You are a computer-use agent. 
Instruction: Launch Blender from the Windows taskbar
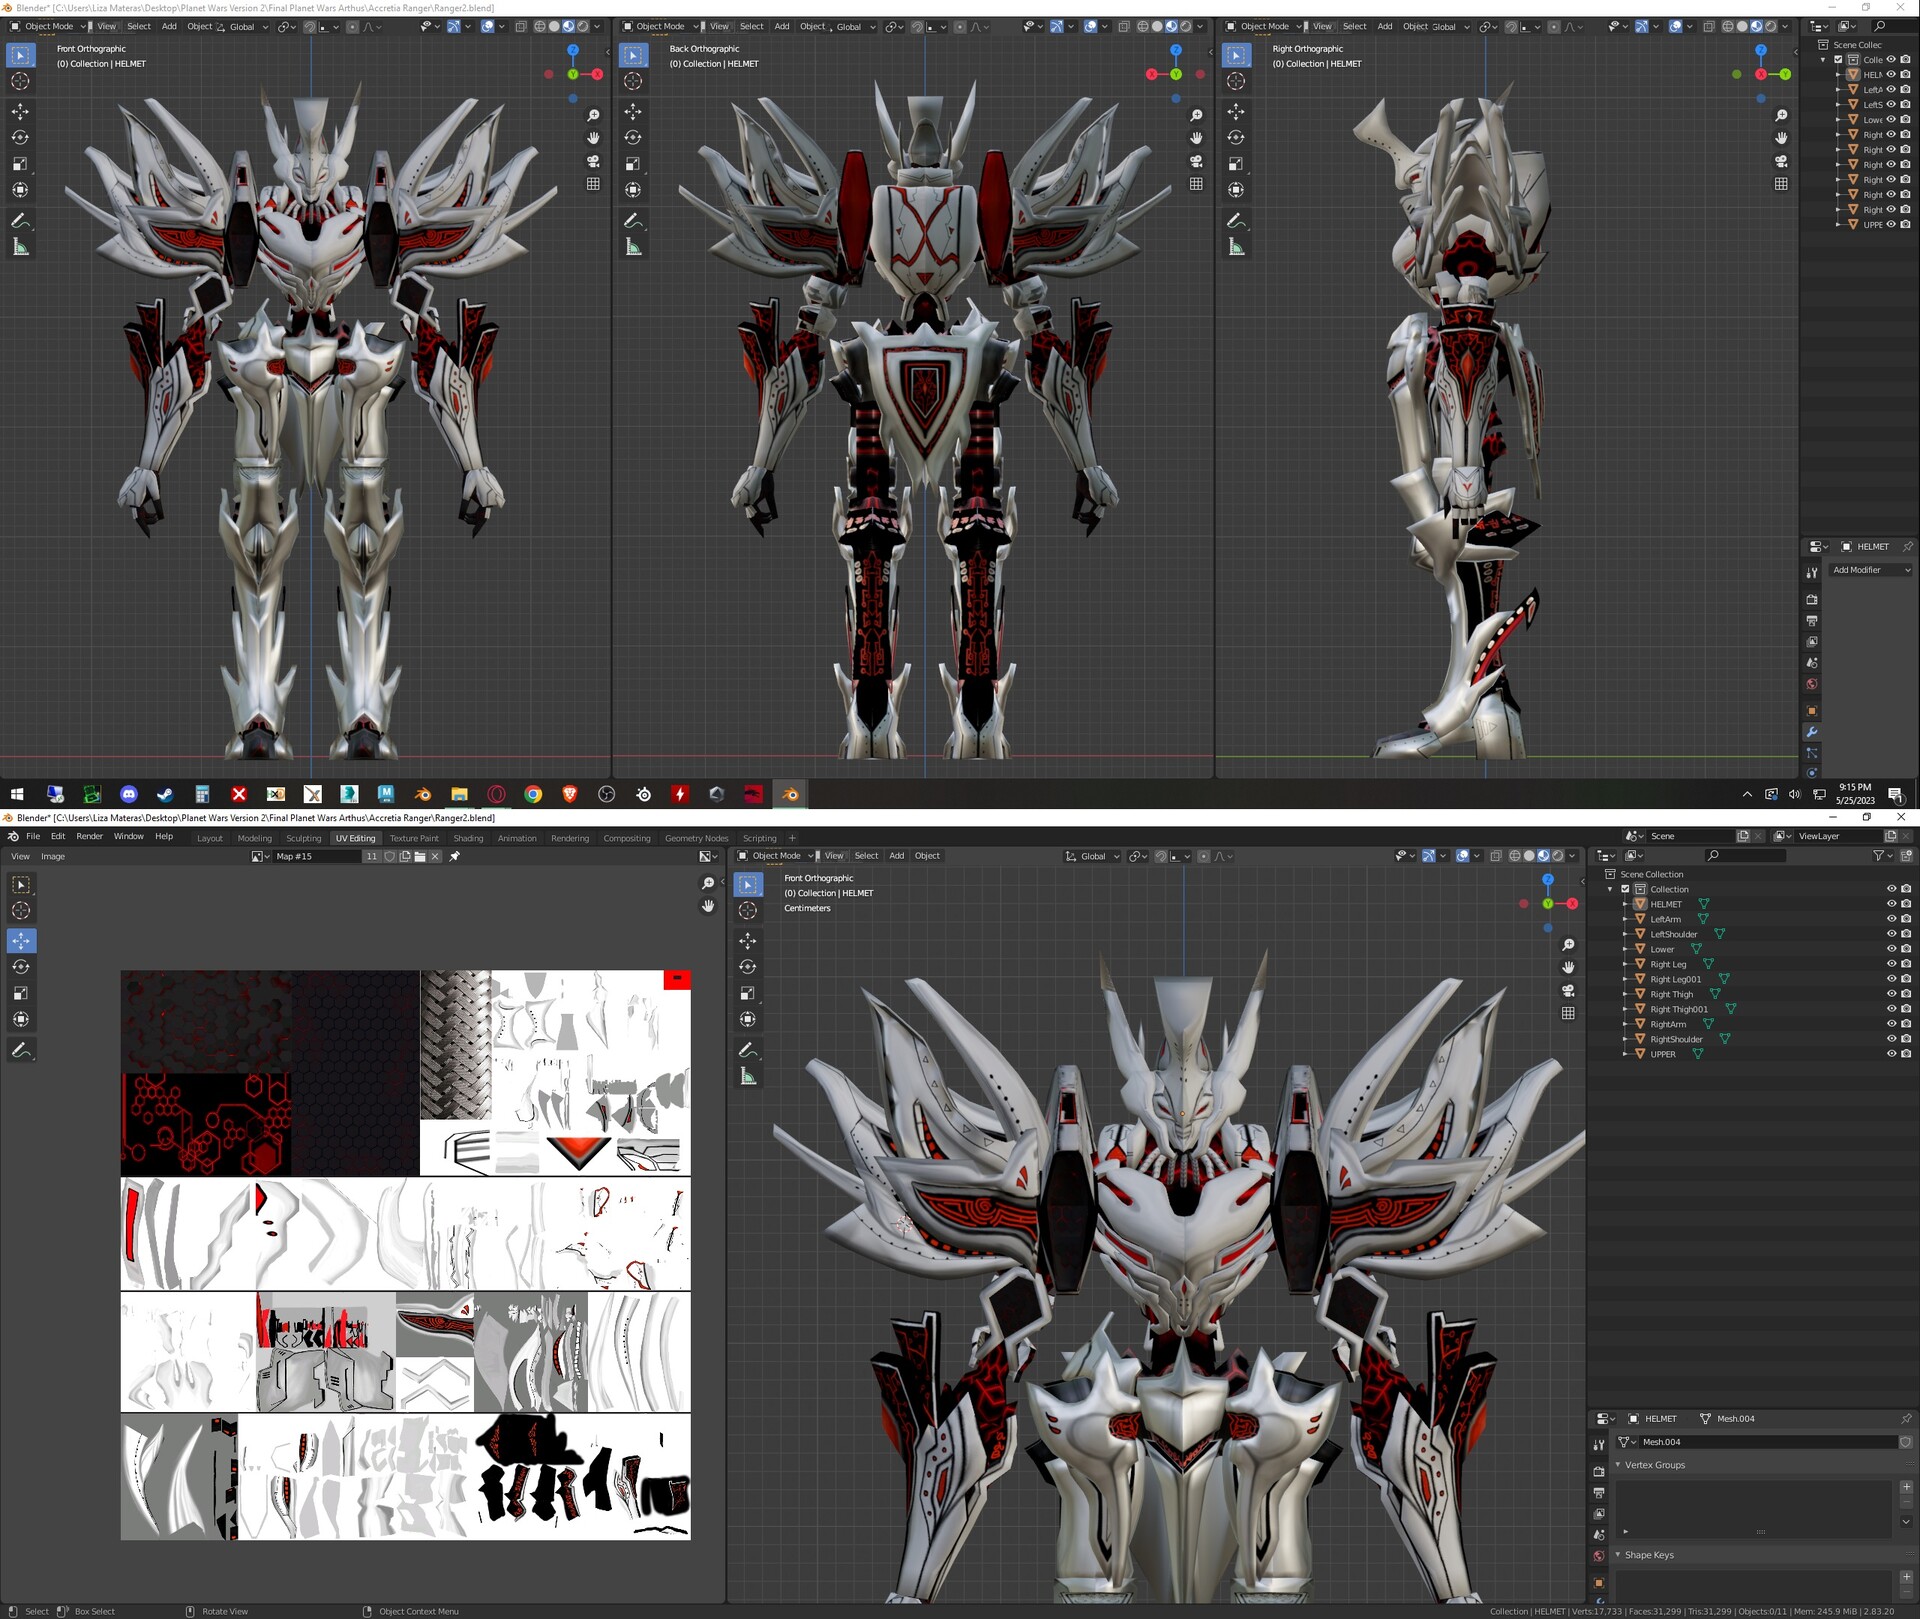(789, 794)
